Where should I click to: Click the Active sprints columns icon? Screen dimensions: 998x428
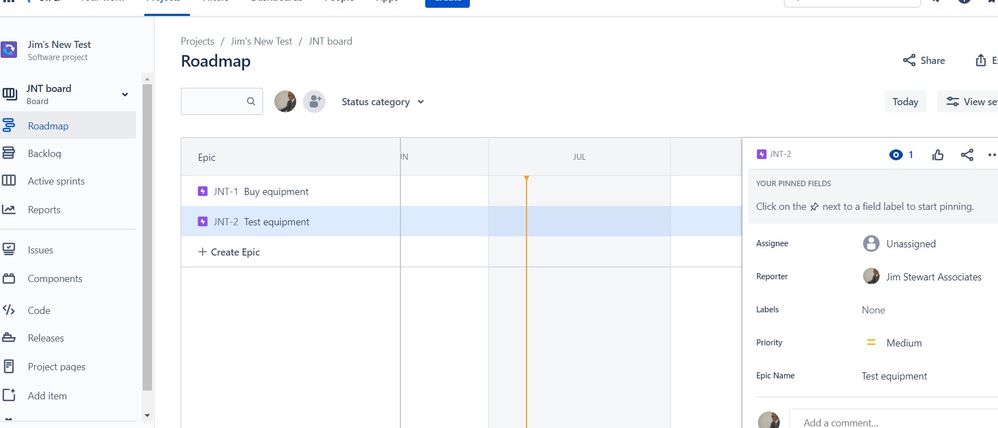[x=9, y=181]
